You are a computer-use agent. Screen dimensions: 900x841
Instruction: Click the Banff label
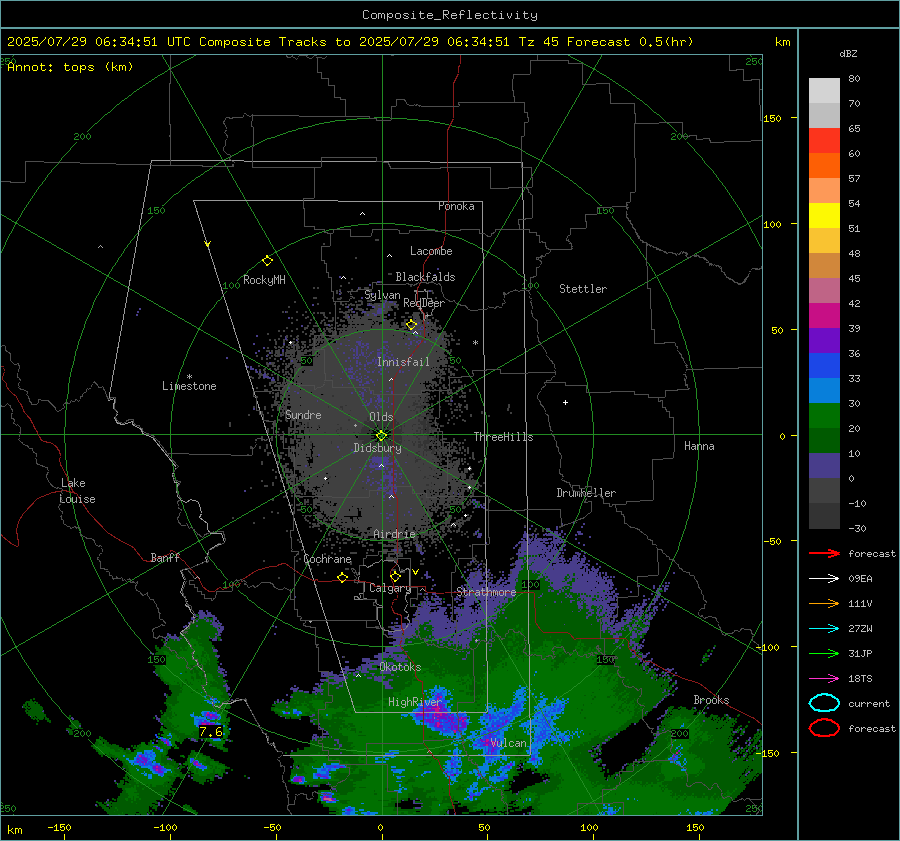165,558
